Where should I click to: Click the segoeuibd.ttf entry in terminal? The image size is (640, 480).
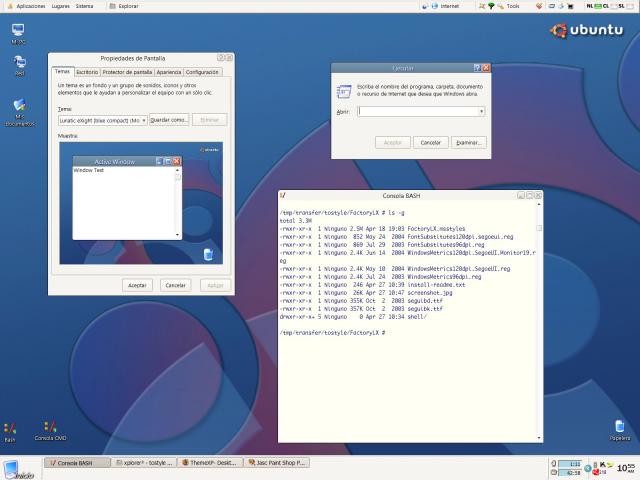(x=425, y=301)
